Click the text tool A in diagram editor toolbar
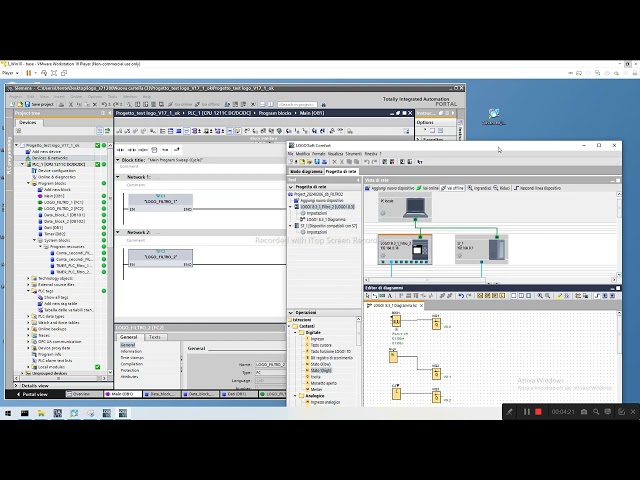 (389, 296)
